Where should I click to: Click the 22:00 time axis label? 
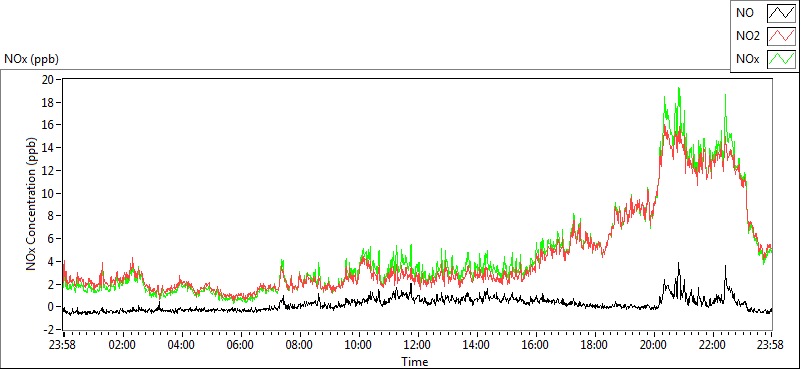point(713,344)
